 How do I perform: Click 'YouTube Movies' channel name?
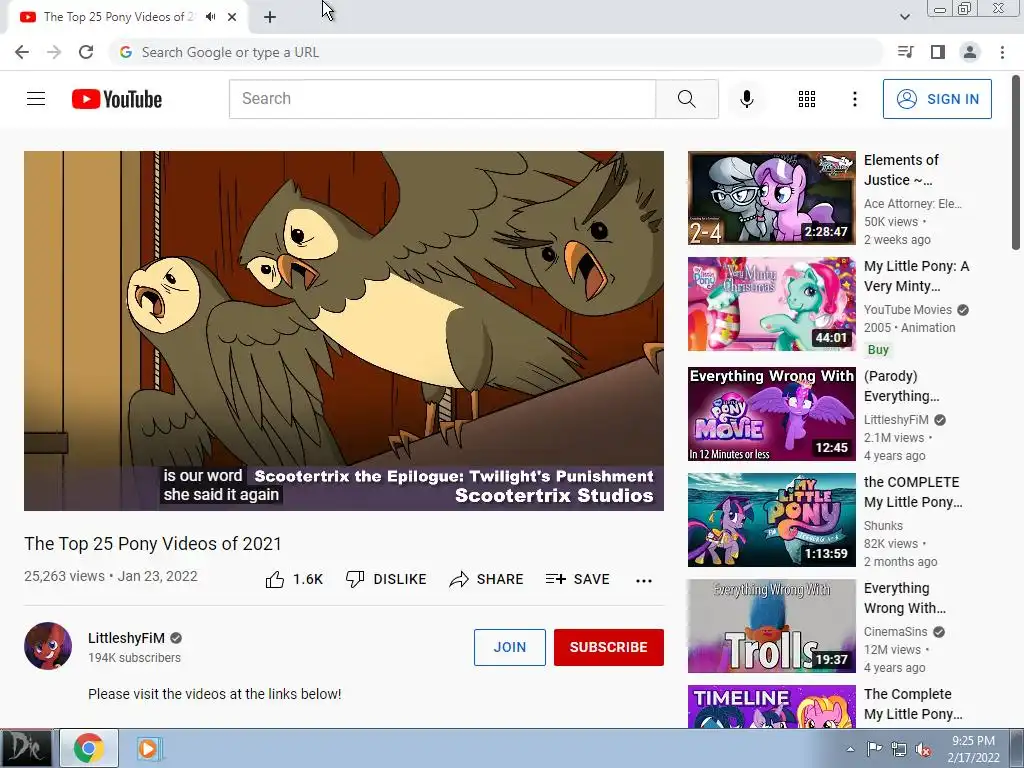point(907,310)
